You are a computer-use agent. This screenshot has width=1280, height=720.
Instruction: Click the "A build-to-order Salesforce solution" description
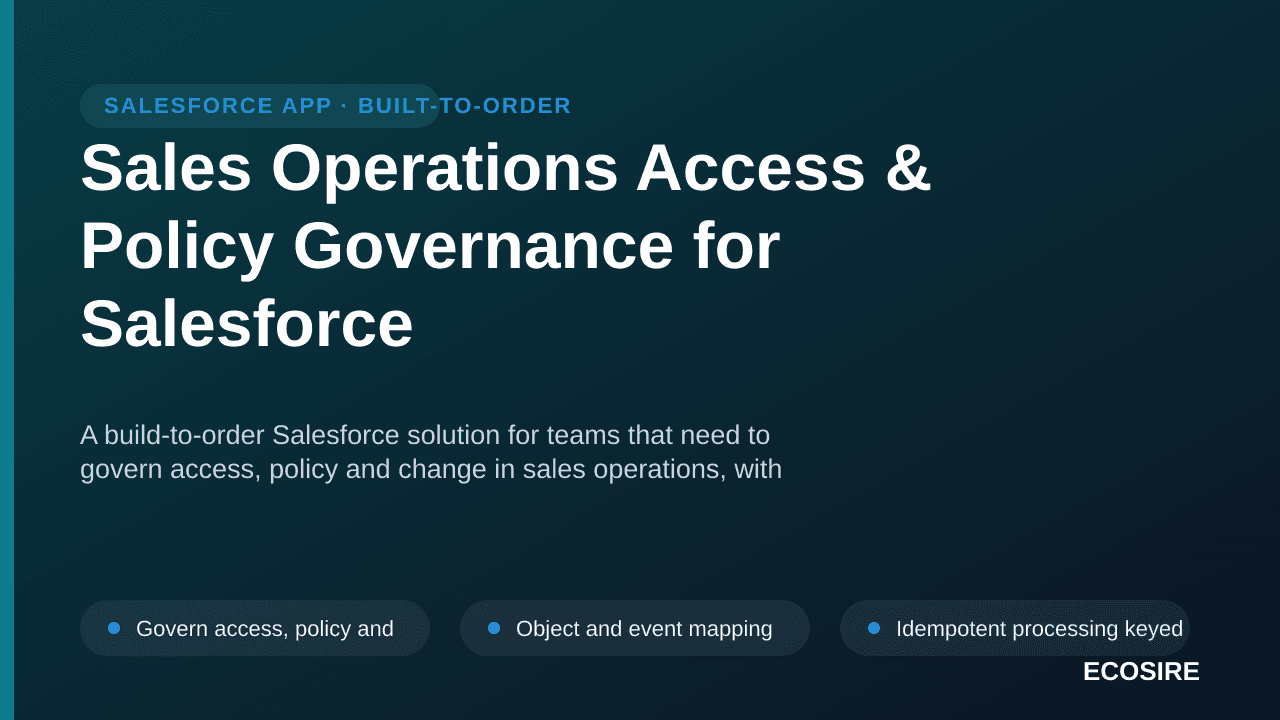pos(431,452)
